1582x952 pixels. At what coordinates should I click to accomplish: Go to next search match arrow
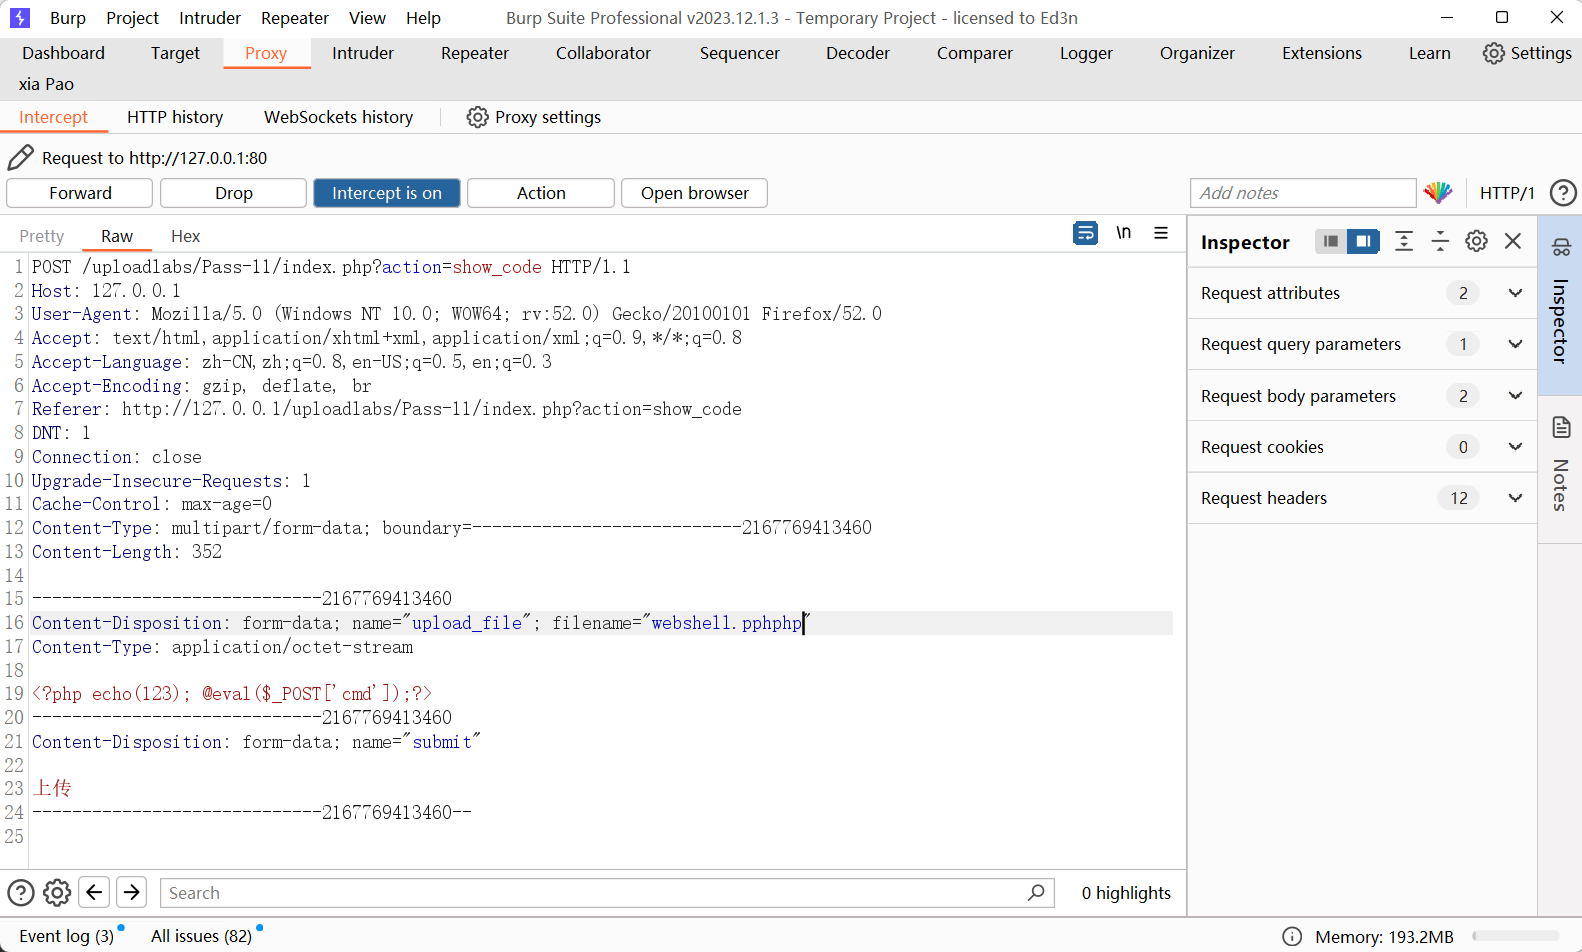[132, 892]
